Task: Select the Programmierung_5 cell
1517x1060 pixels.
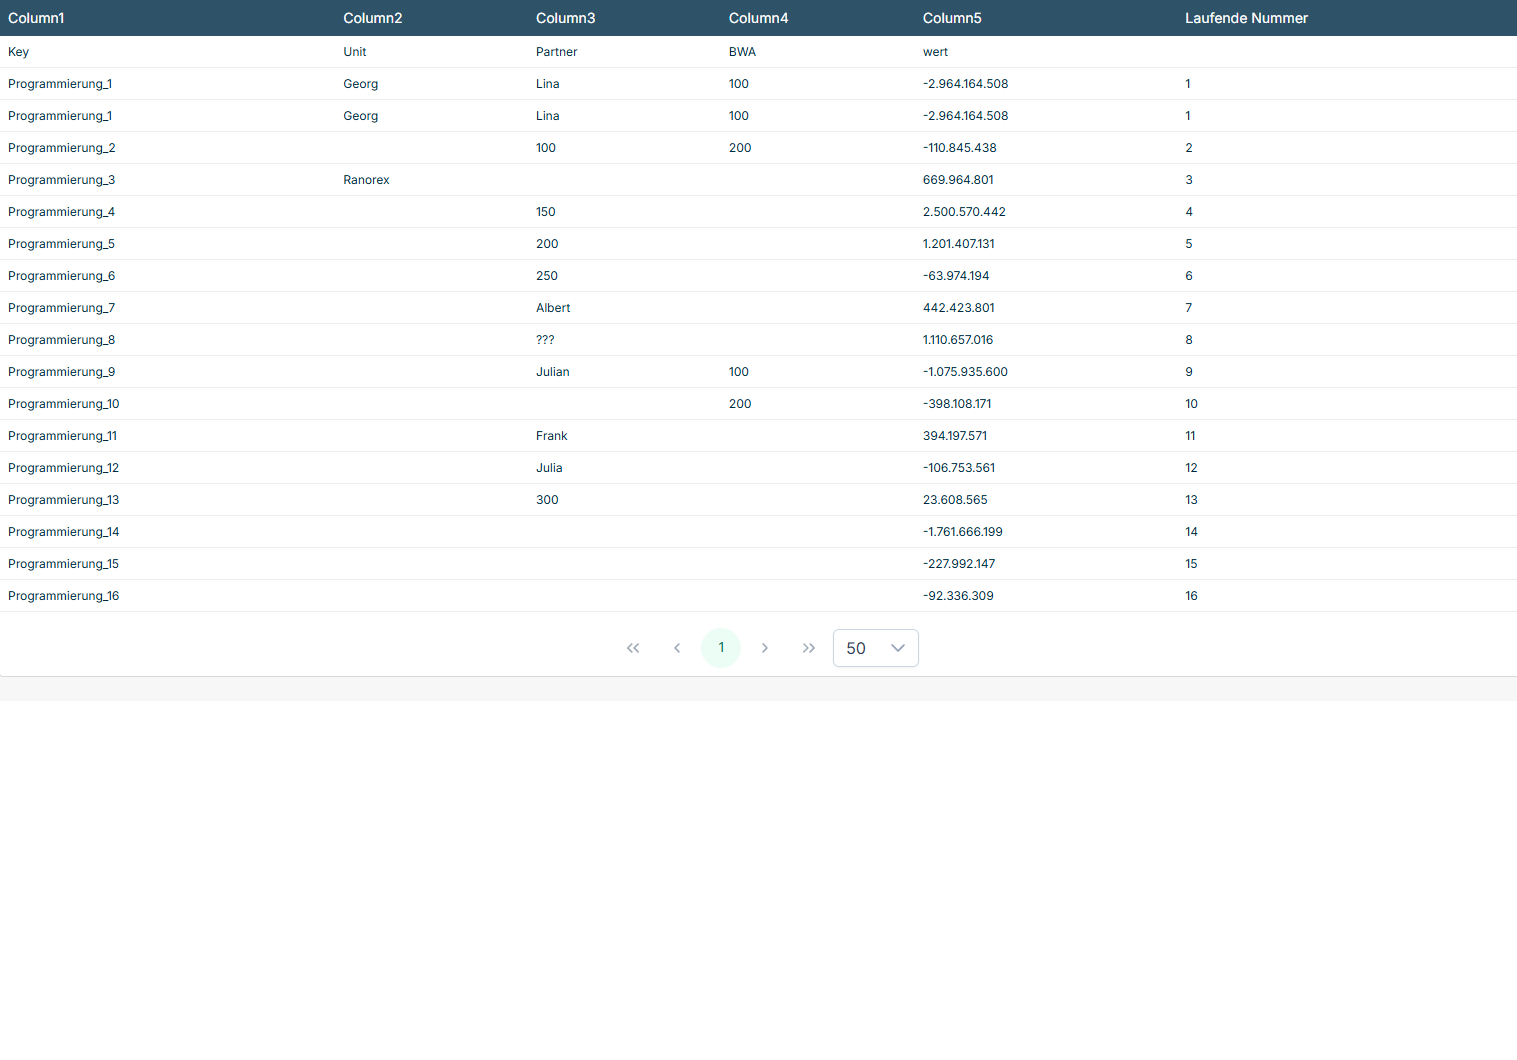Action: [62, 244]
